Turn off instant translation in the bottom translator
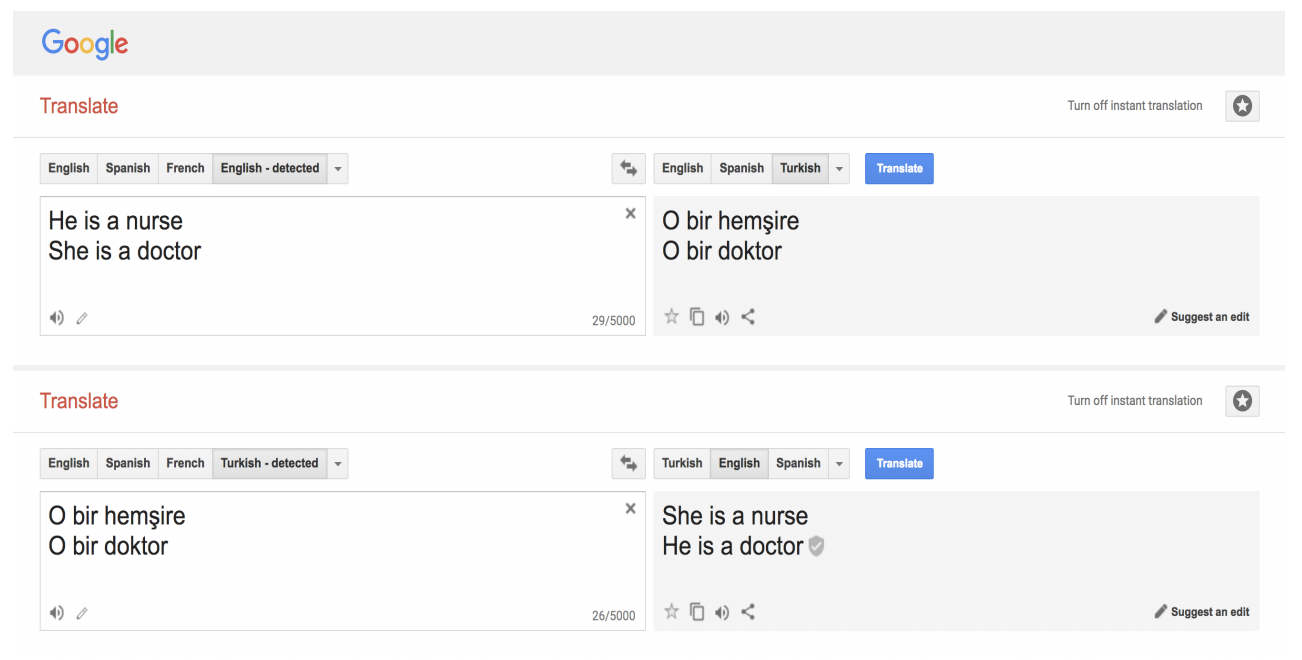Screen dimensions: 1302x660 (1135, 401)
